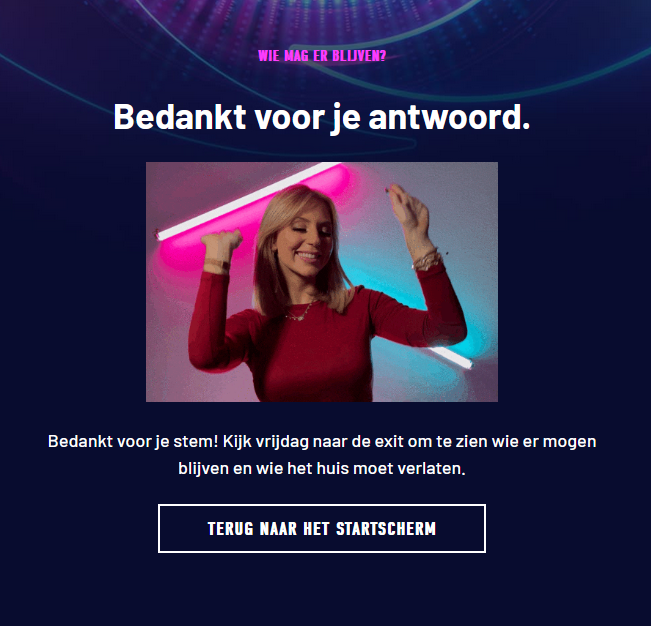Open the dancing woman GIF
Viewport: 651px width, 626px height.
(x=322, y=282)
